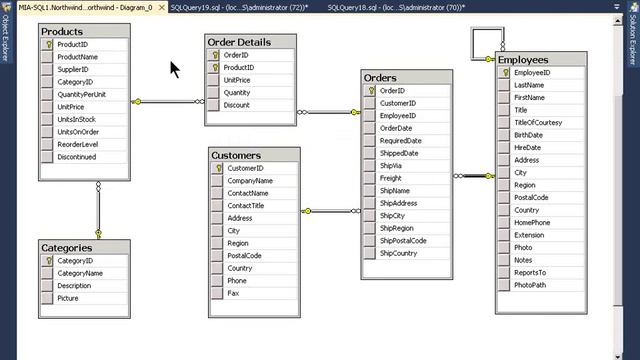Click row selector beside Customers CustomerID in Orders
Image resolution: width=640 pixels, height=360 pixels.
coord(370,103)
